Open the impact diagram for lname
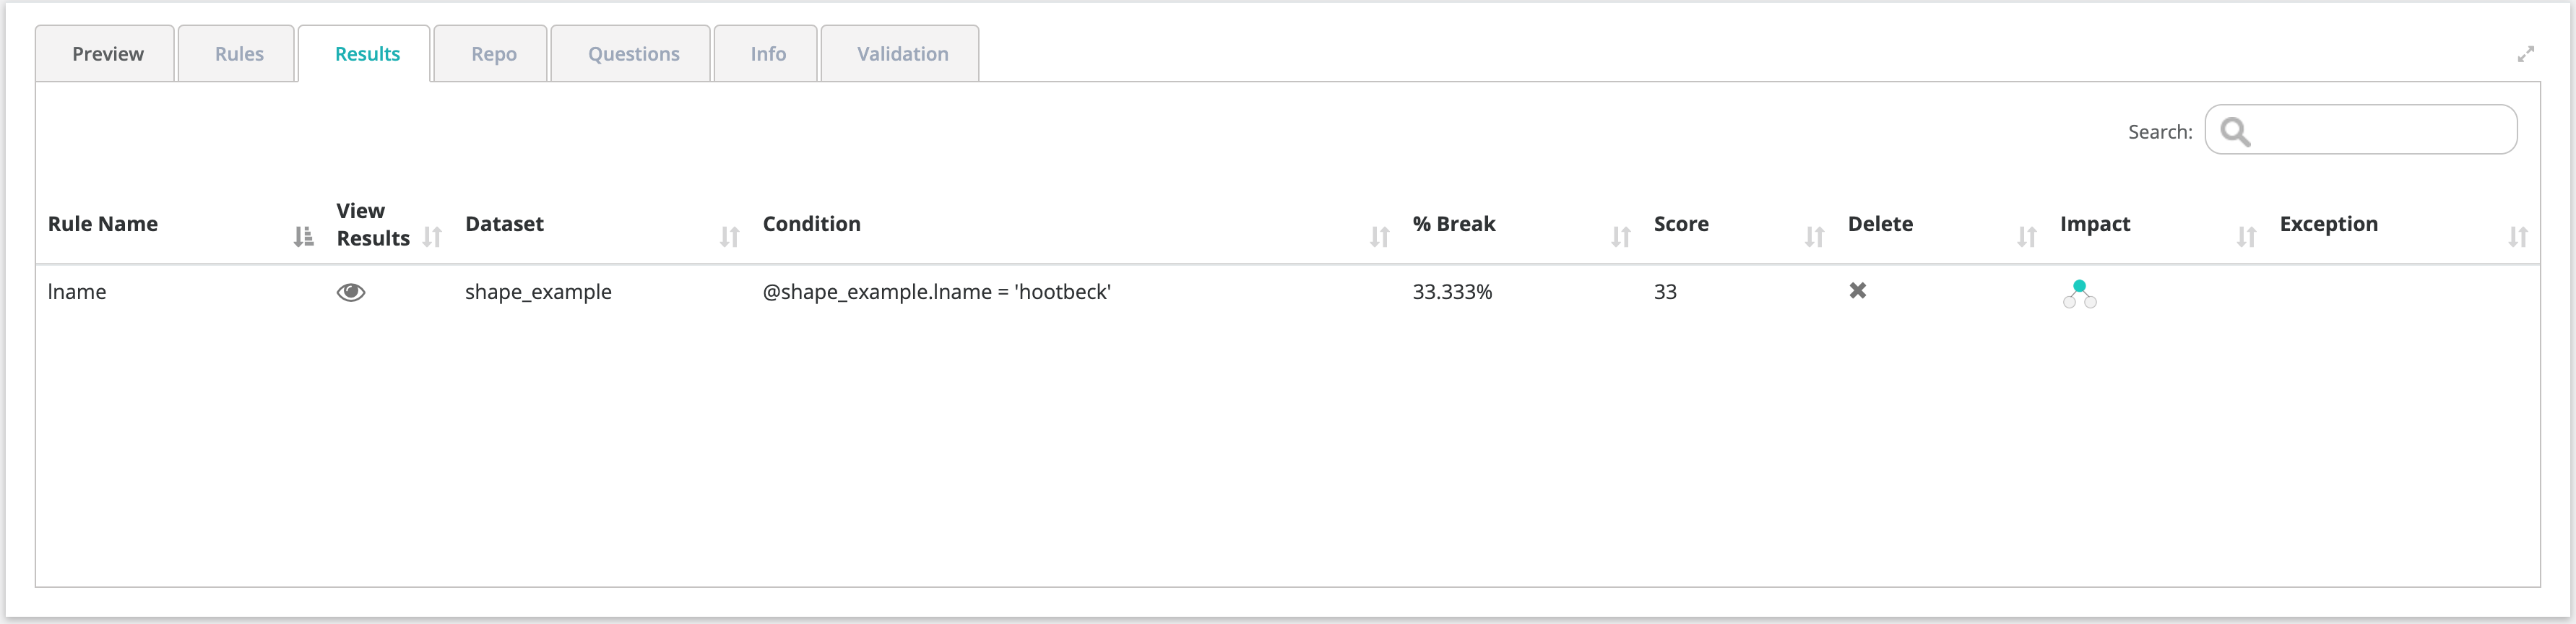Viewport: 2576px width, 624px height. pos(2079,294)
